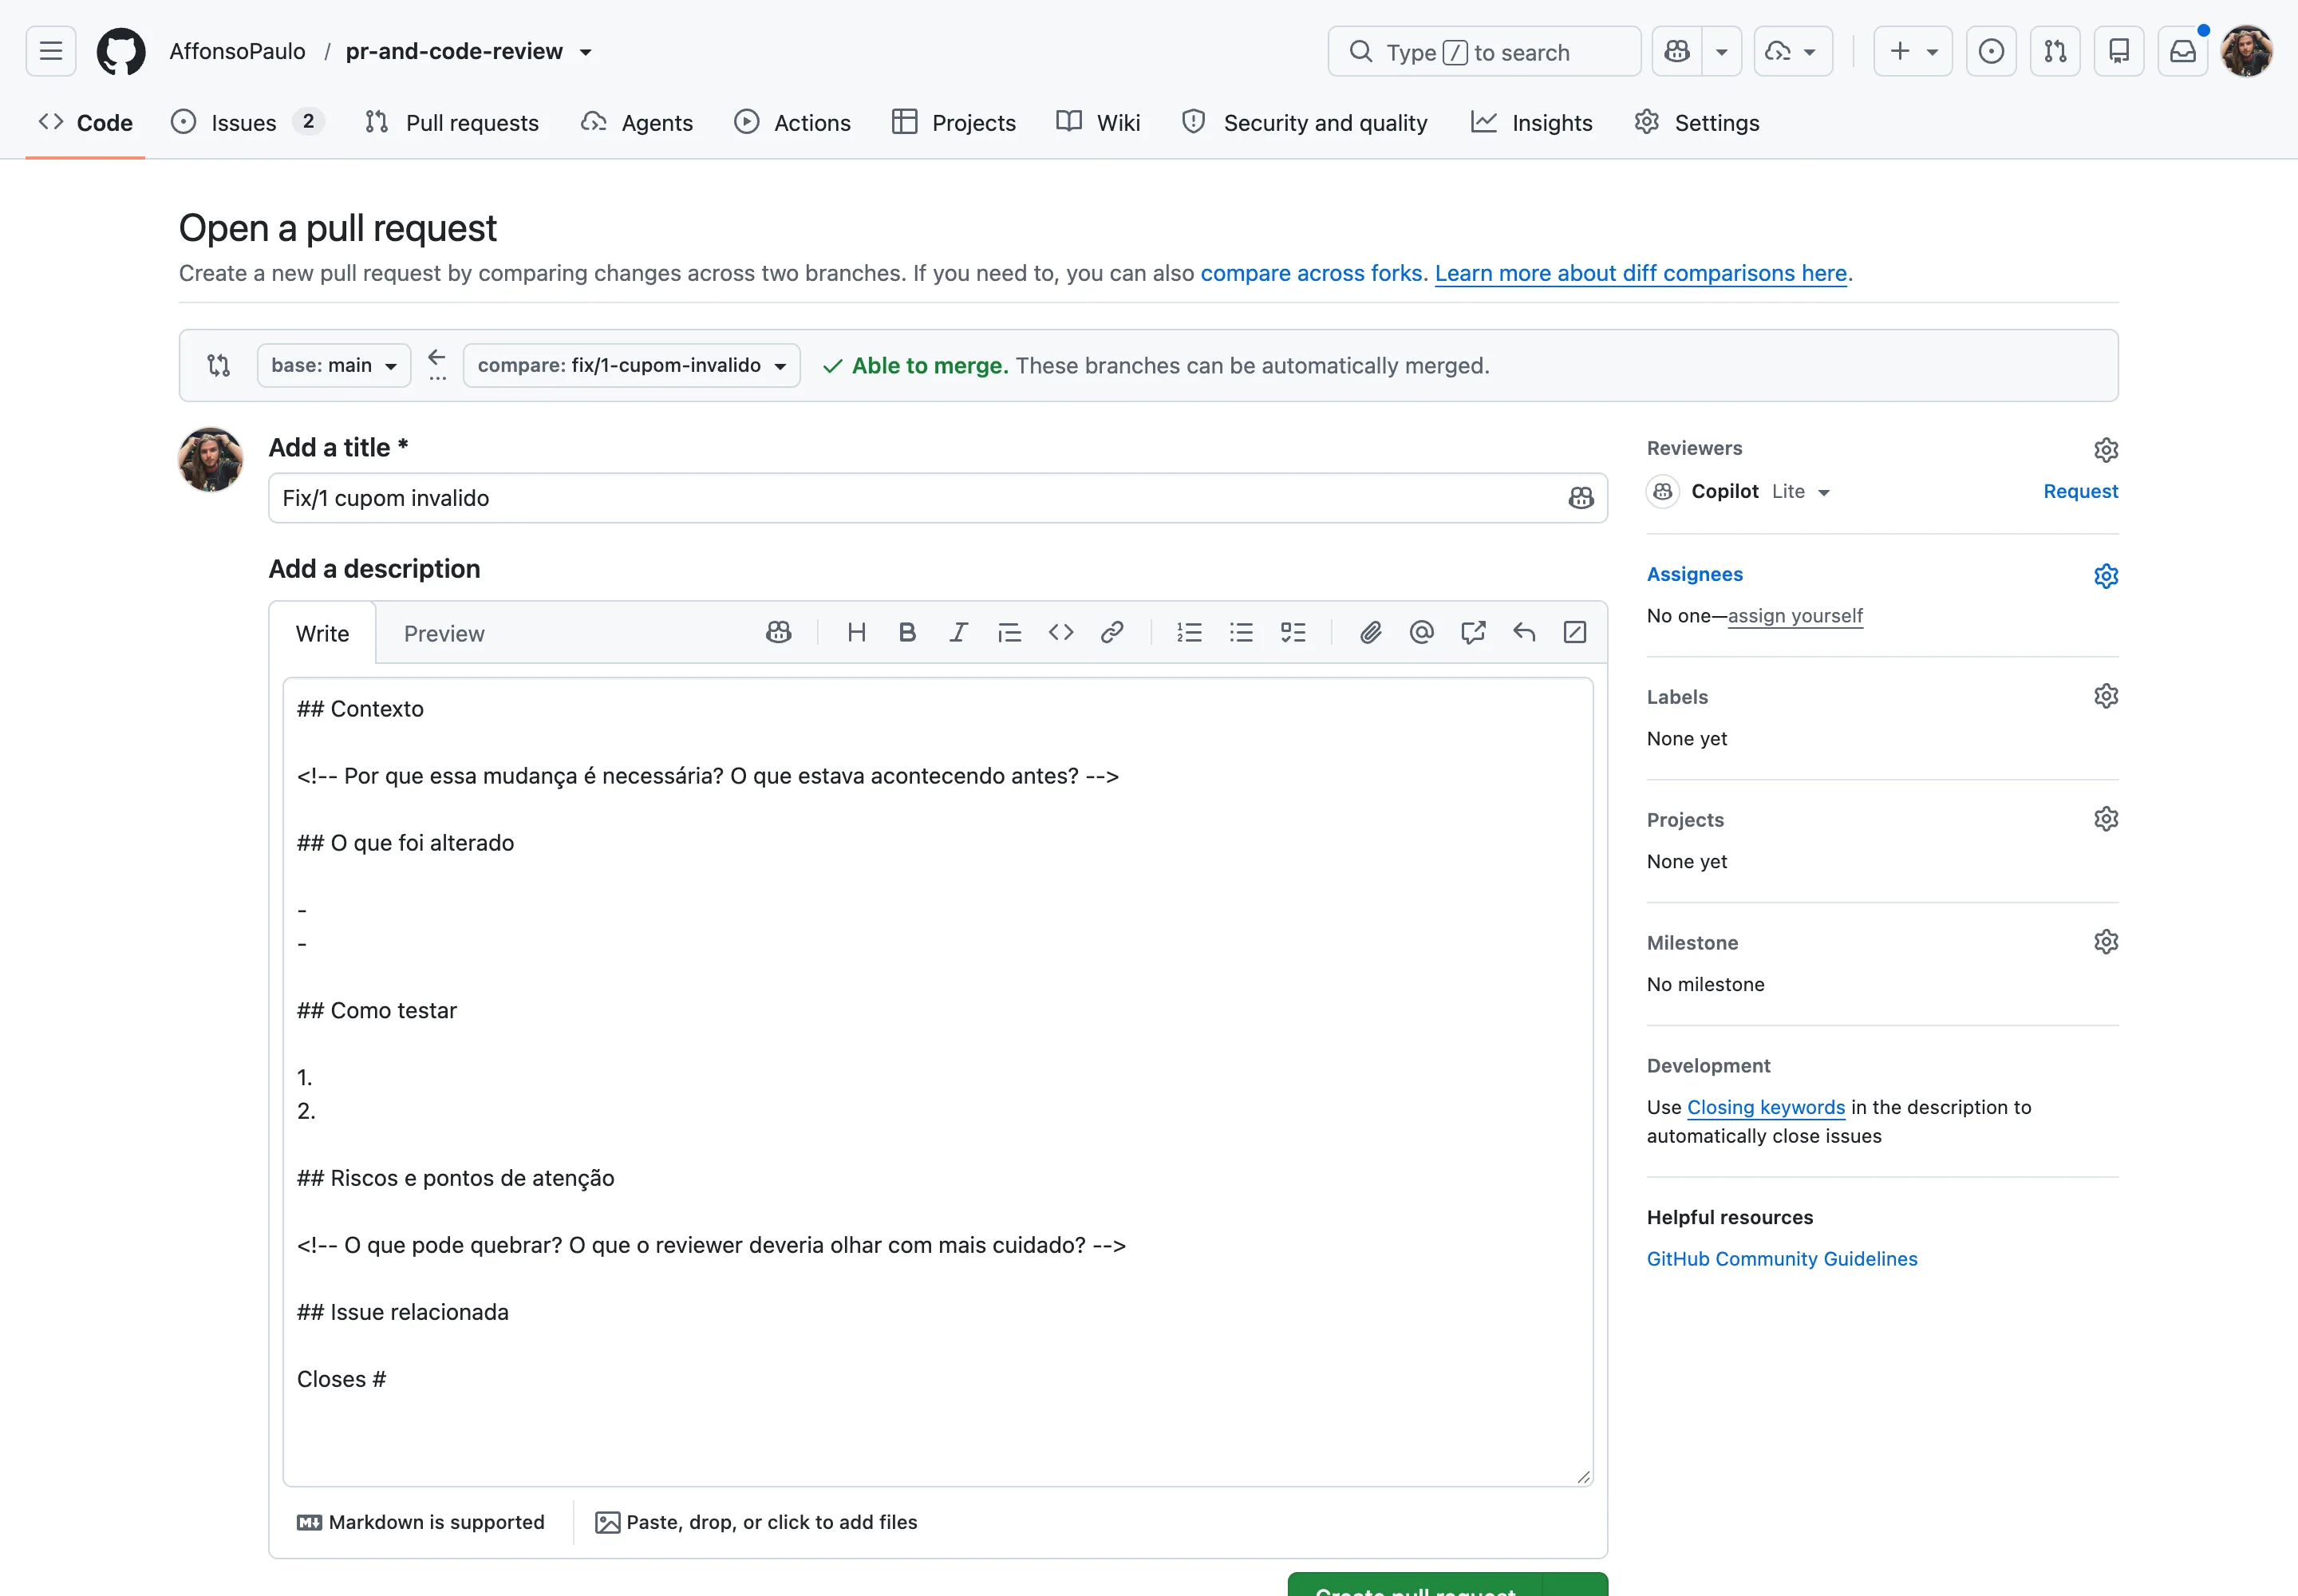
Task: Select the Write tab
Action: coord(322,633)
